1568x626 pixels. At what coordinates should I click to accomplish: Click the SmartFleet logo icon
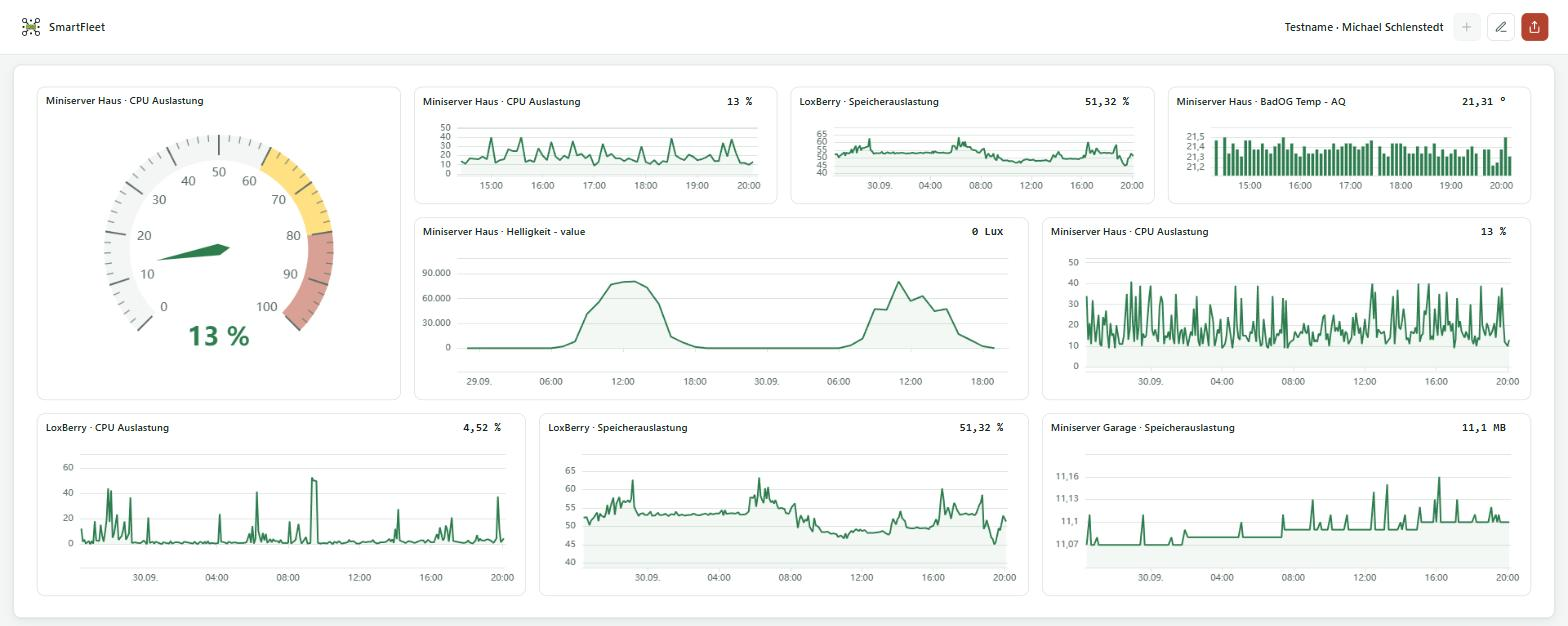(x=31, y=27)
